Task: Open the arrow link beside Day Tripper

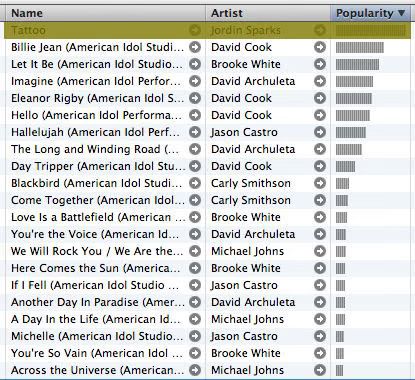Action: click(x=195, y=166)
